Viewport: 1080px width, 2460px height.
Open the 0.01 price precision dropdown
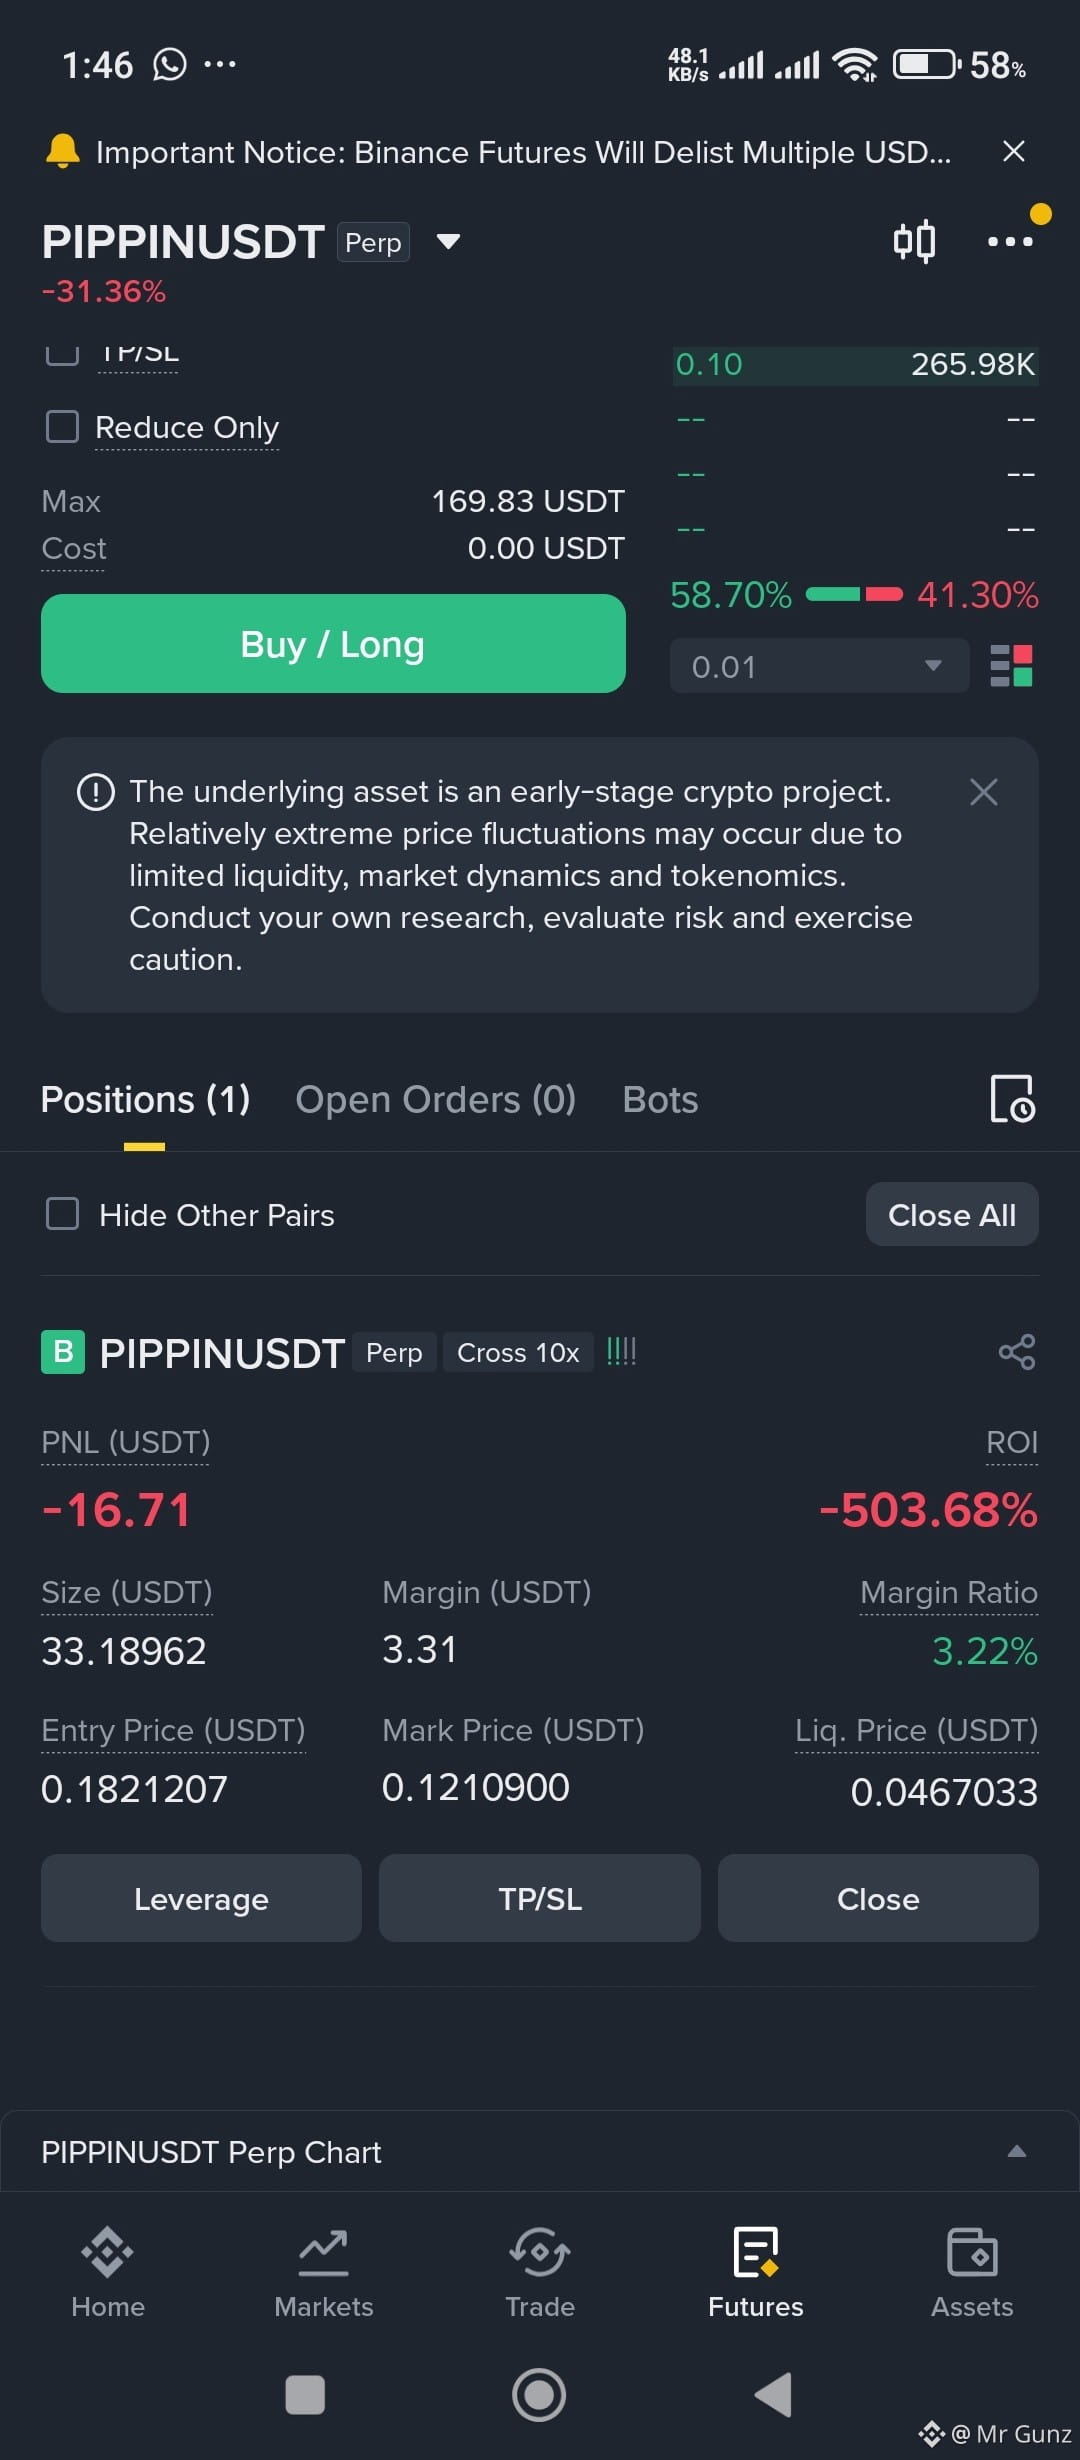pyautogui.click(x=820, y=666)
